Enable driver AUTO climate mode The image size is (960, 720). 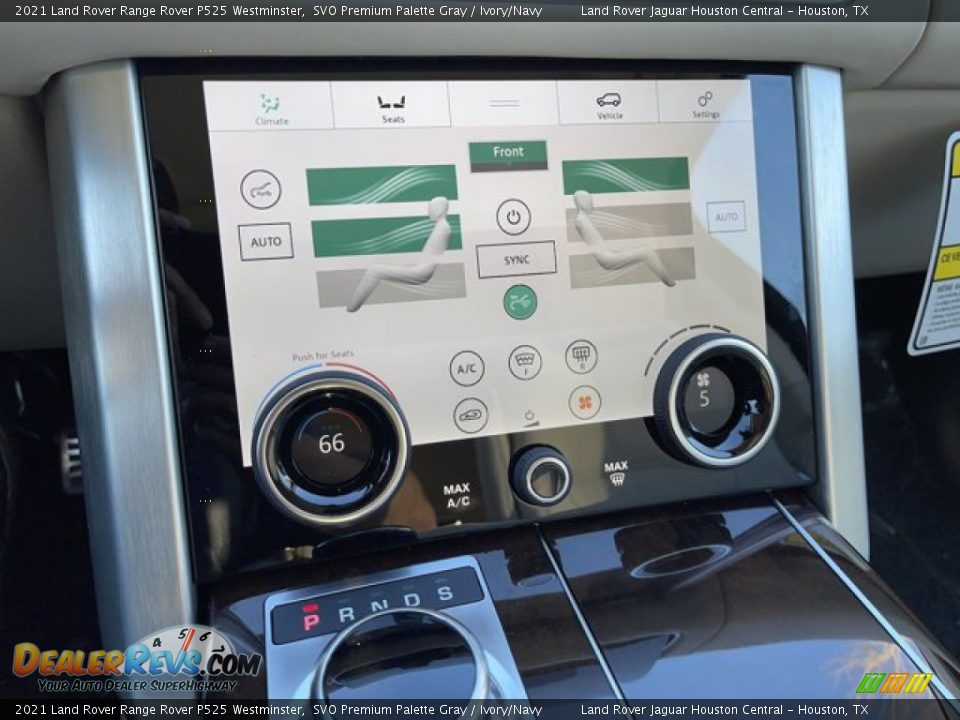coord(266,241)
